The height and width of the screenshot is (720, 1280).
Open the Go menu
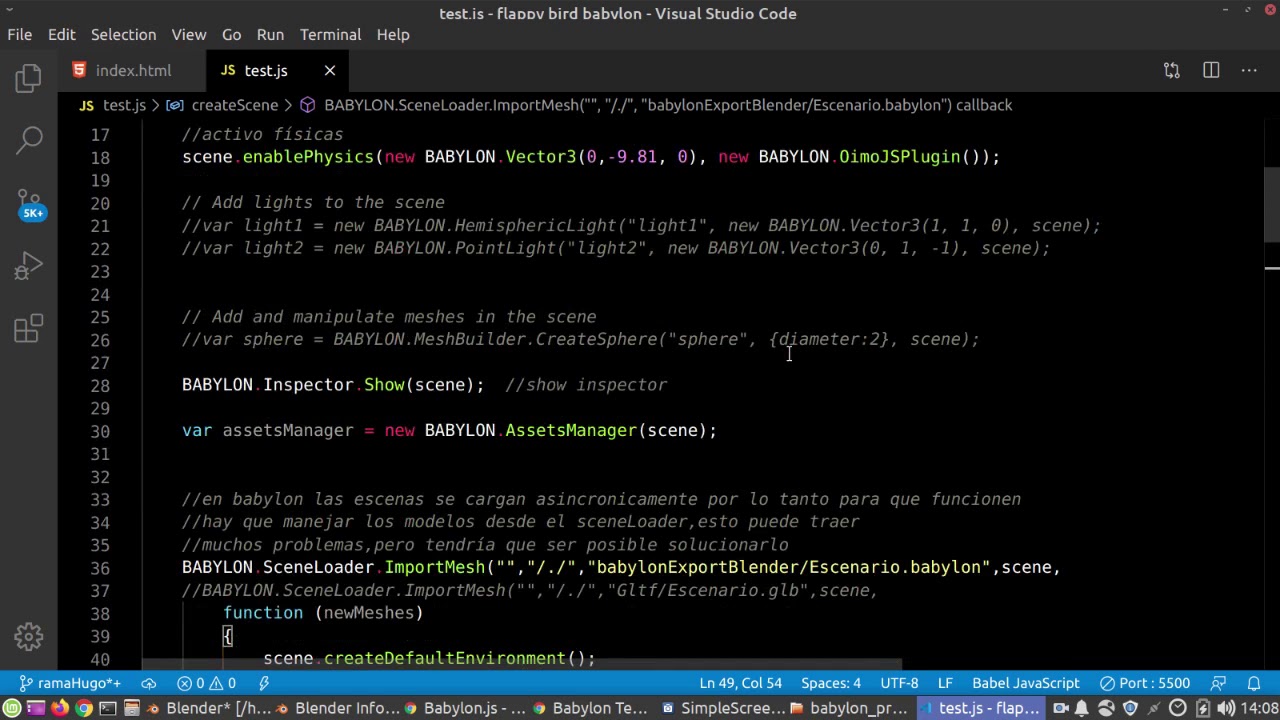pos(231,34)
